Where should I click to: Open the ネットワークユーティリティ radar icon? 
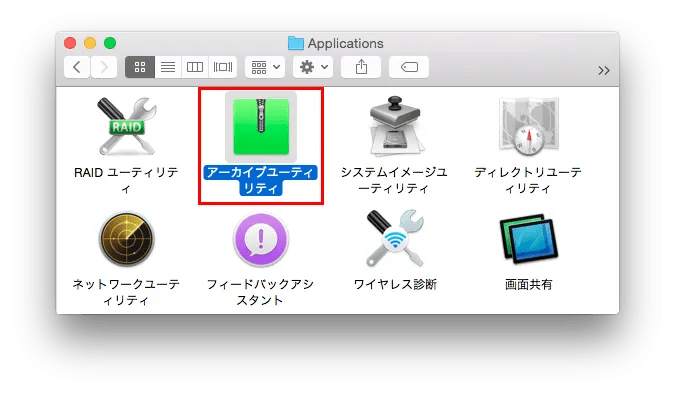[x=126, y=239]
